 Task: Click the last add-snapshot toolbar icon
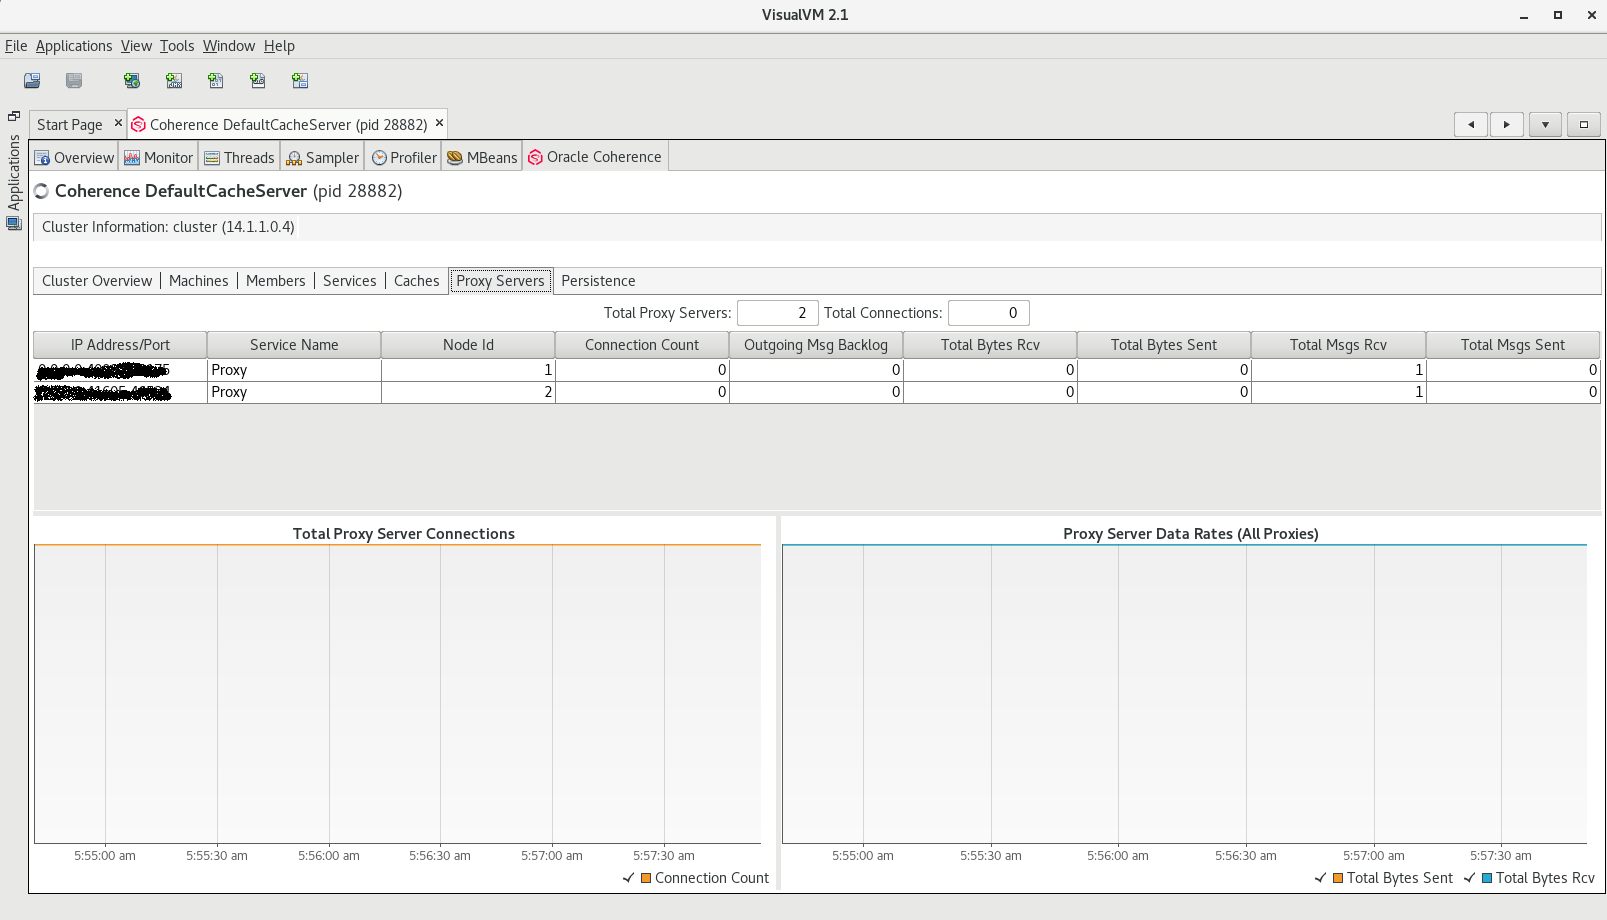point(300,81)
